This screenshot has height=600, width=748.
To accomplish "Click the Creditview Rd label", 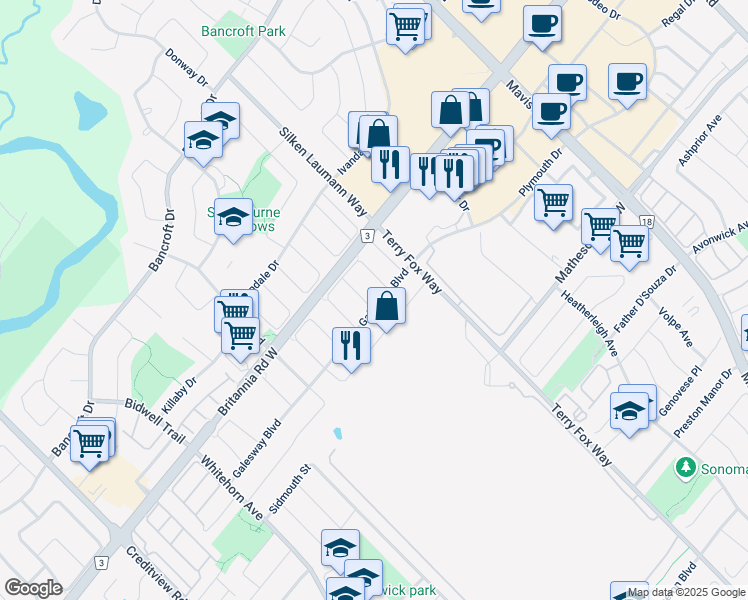I will point(155,573).
